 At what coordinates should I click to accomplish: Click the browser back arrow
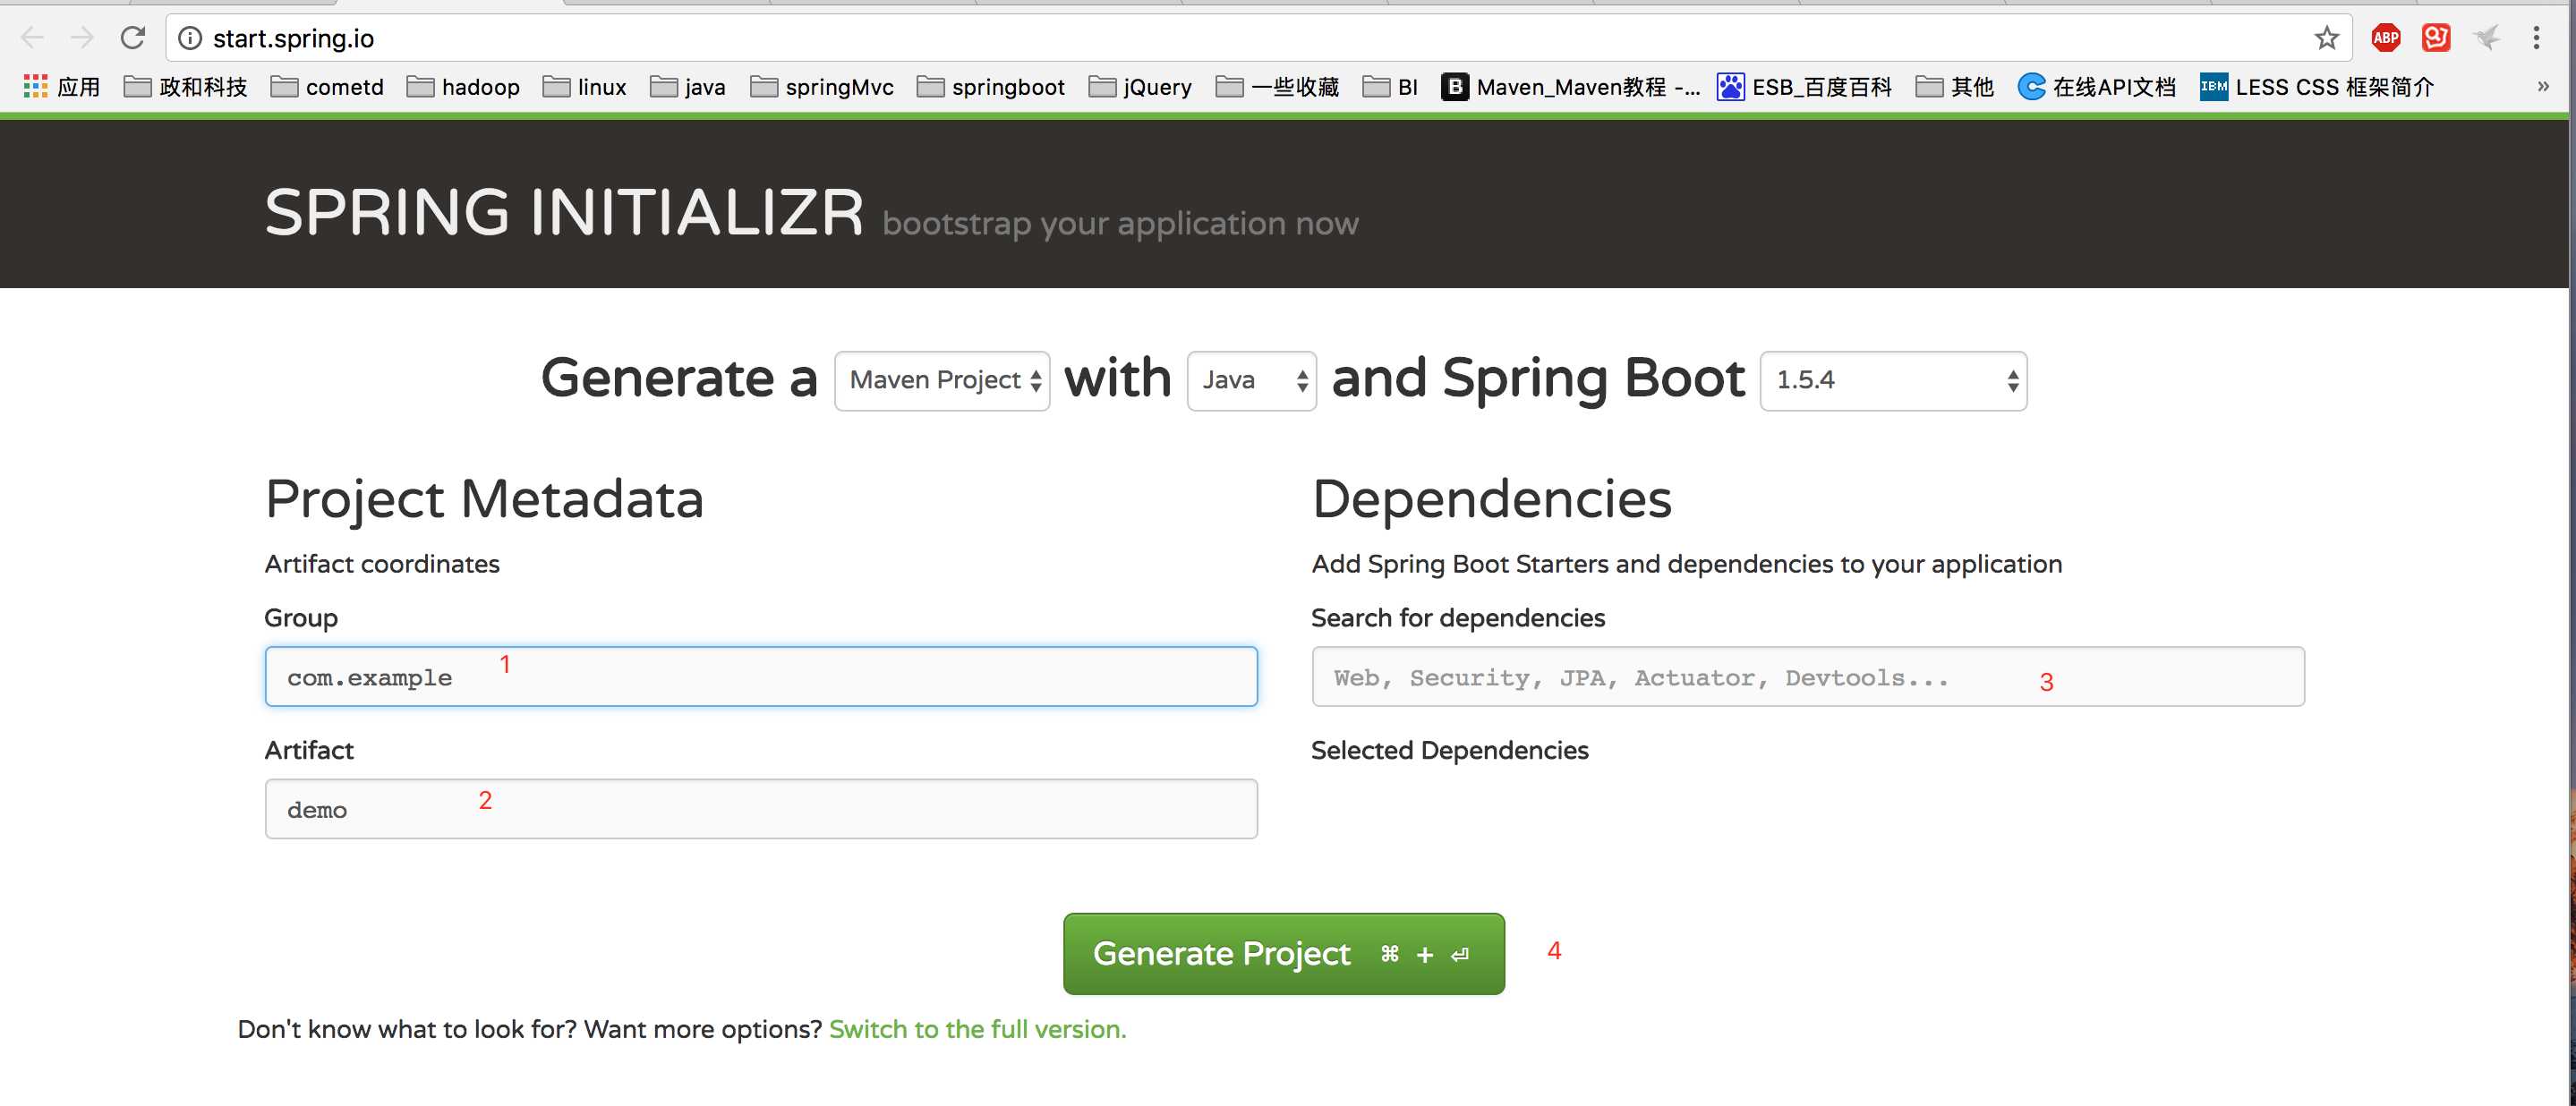[x=32, y=38]
